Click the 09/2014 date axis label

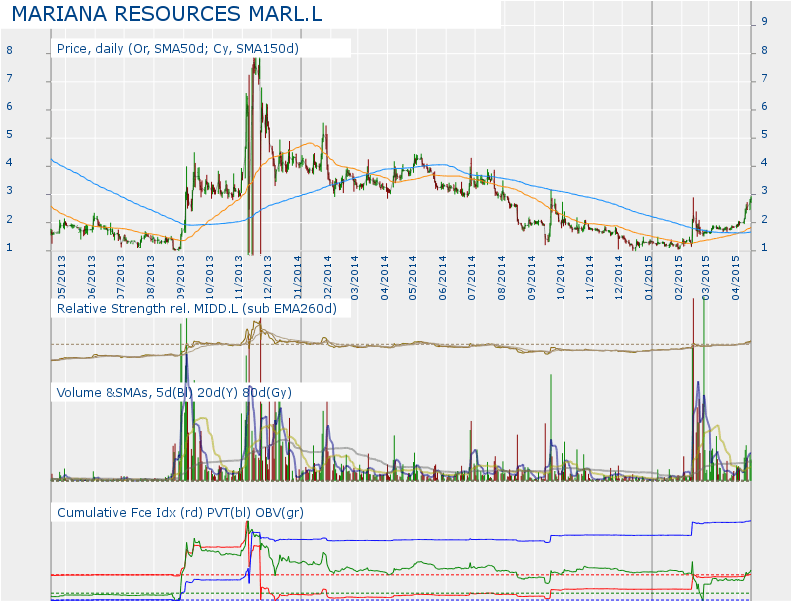pos(531,278)
